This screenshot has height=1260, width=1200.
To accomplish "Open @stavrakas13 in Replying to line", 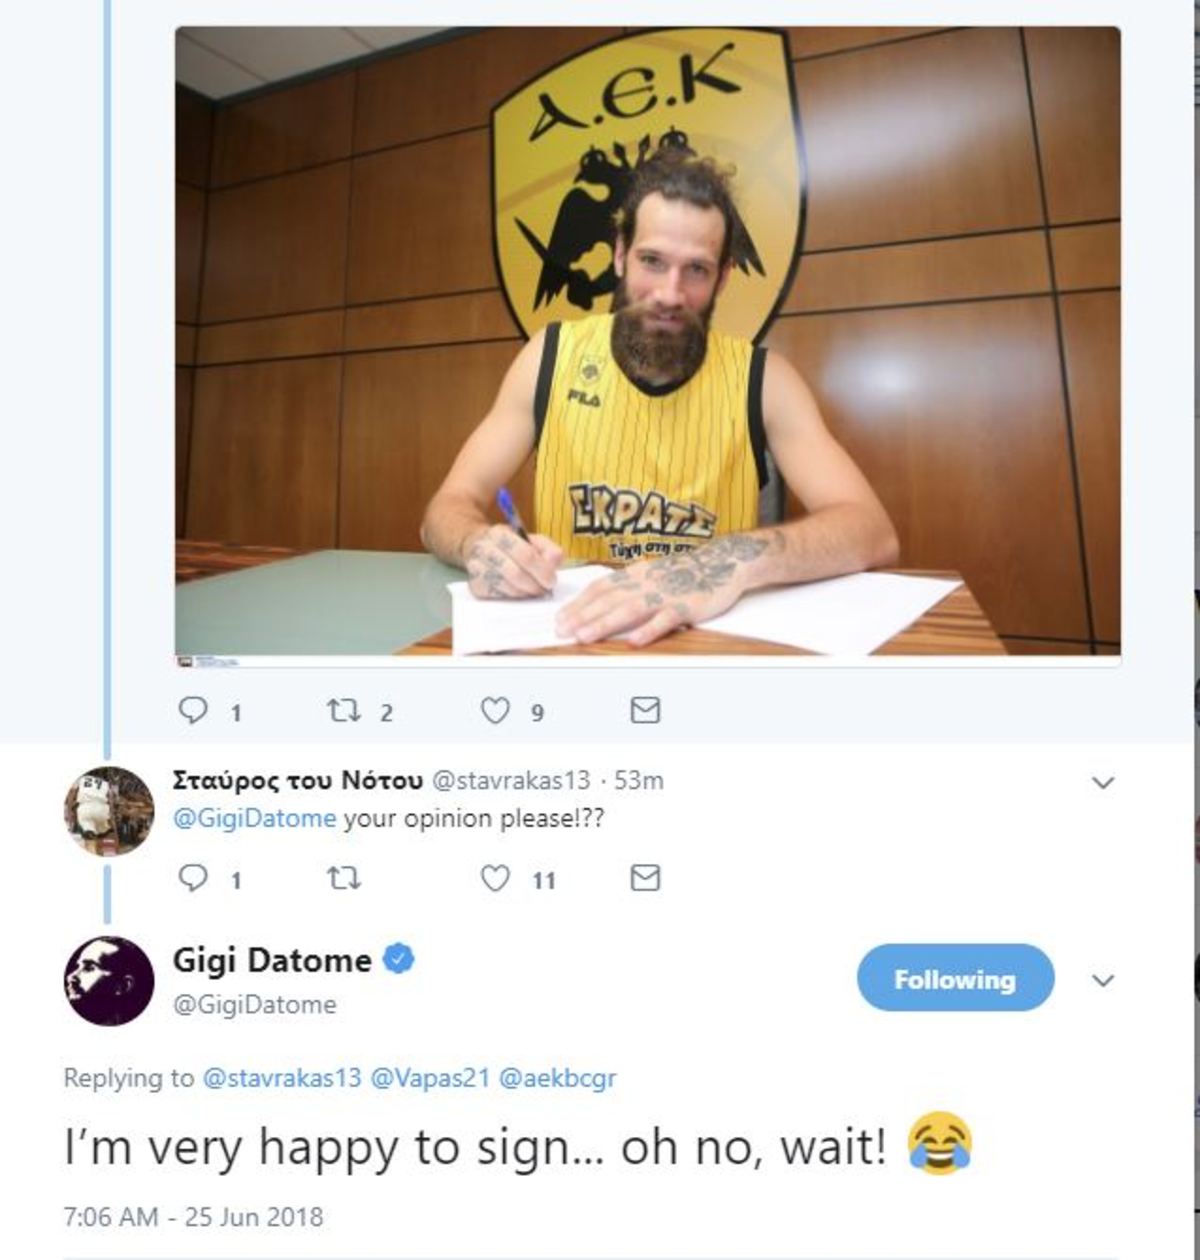I will [282, 1078].
